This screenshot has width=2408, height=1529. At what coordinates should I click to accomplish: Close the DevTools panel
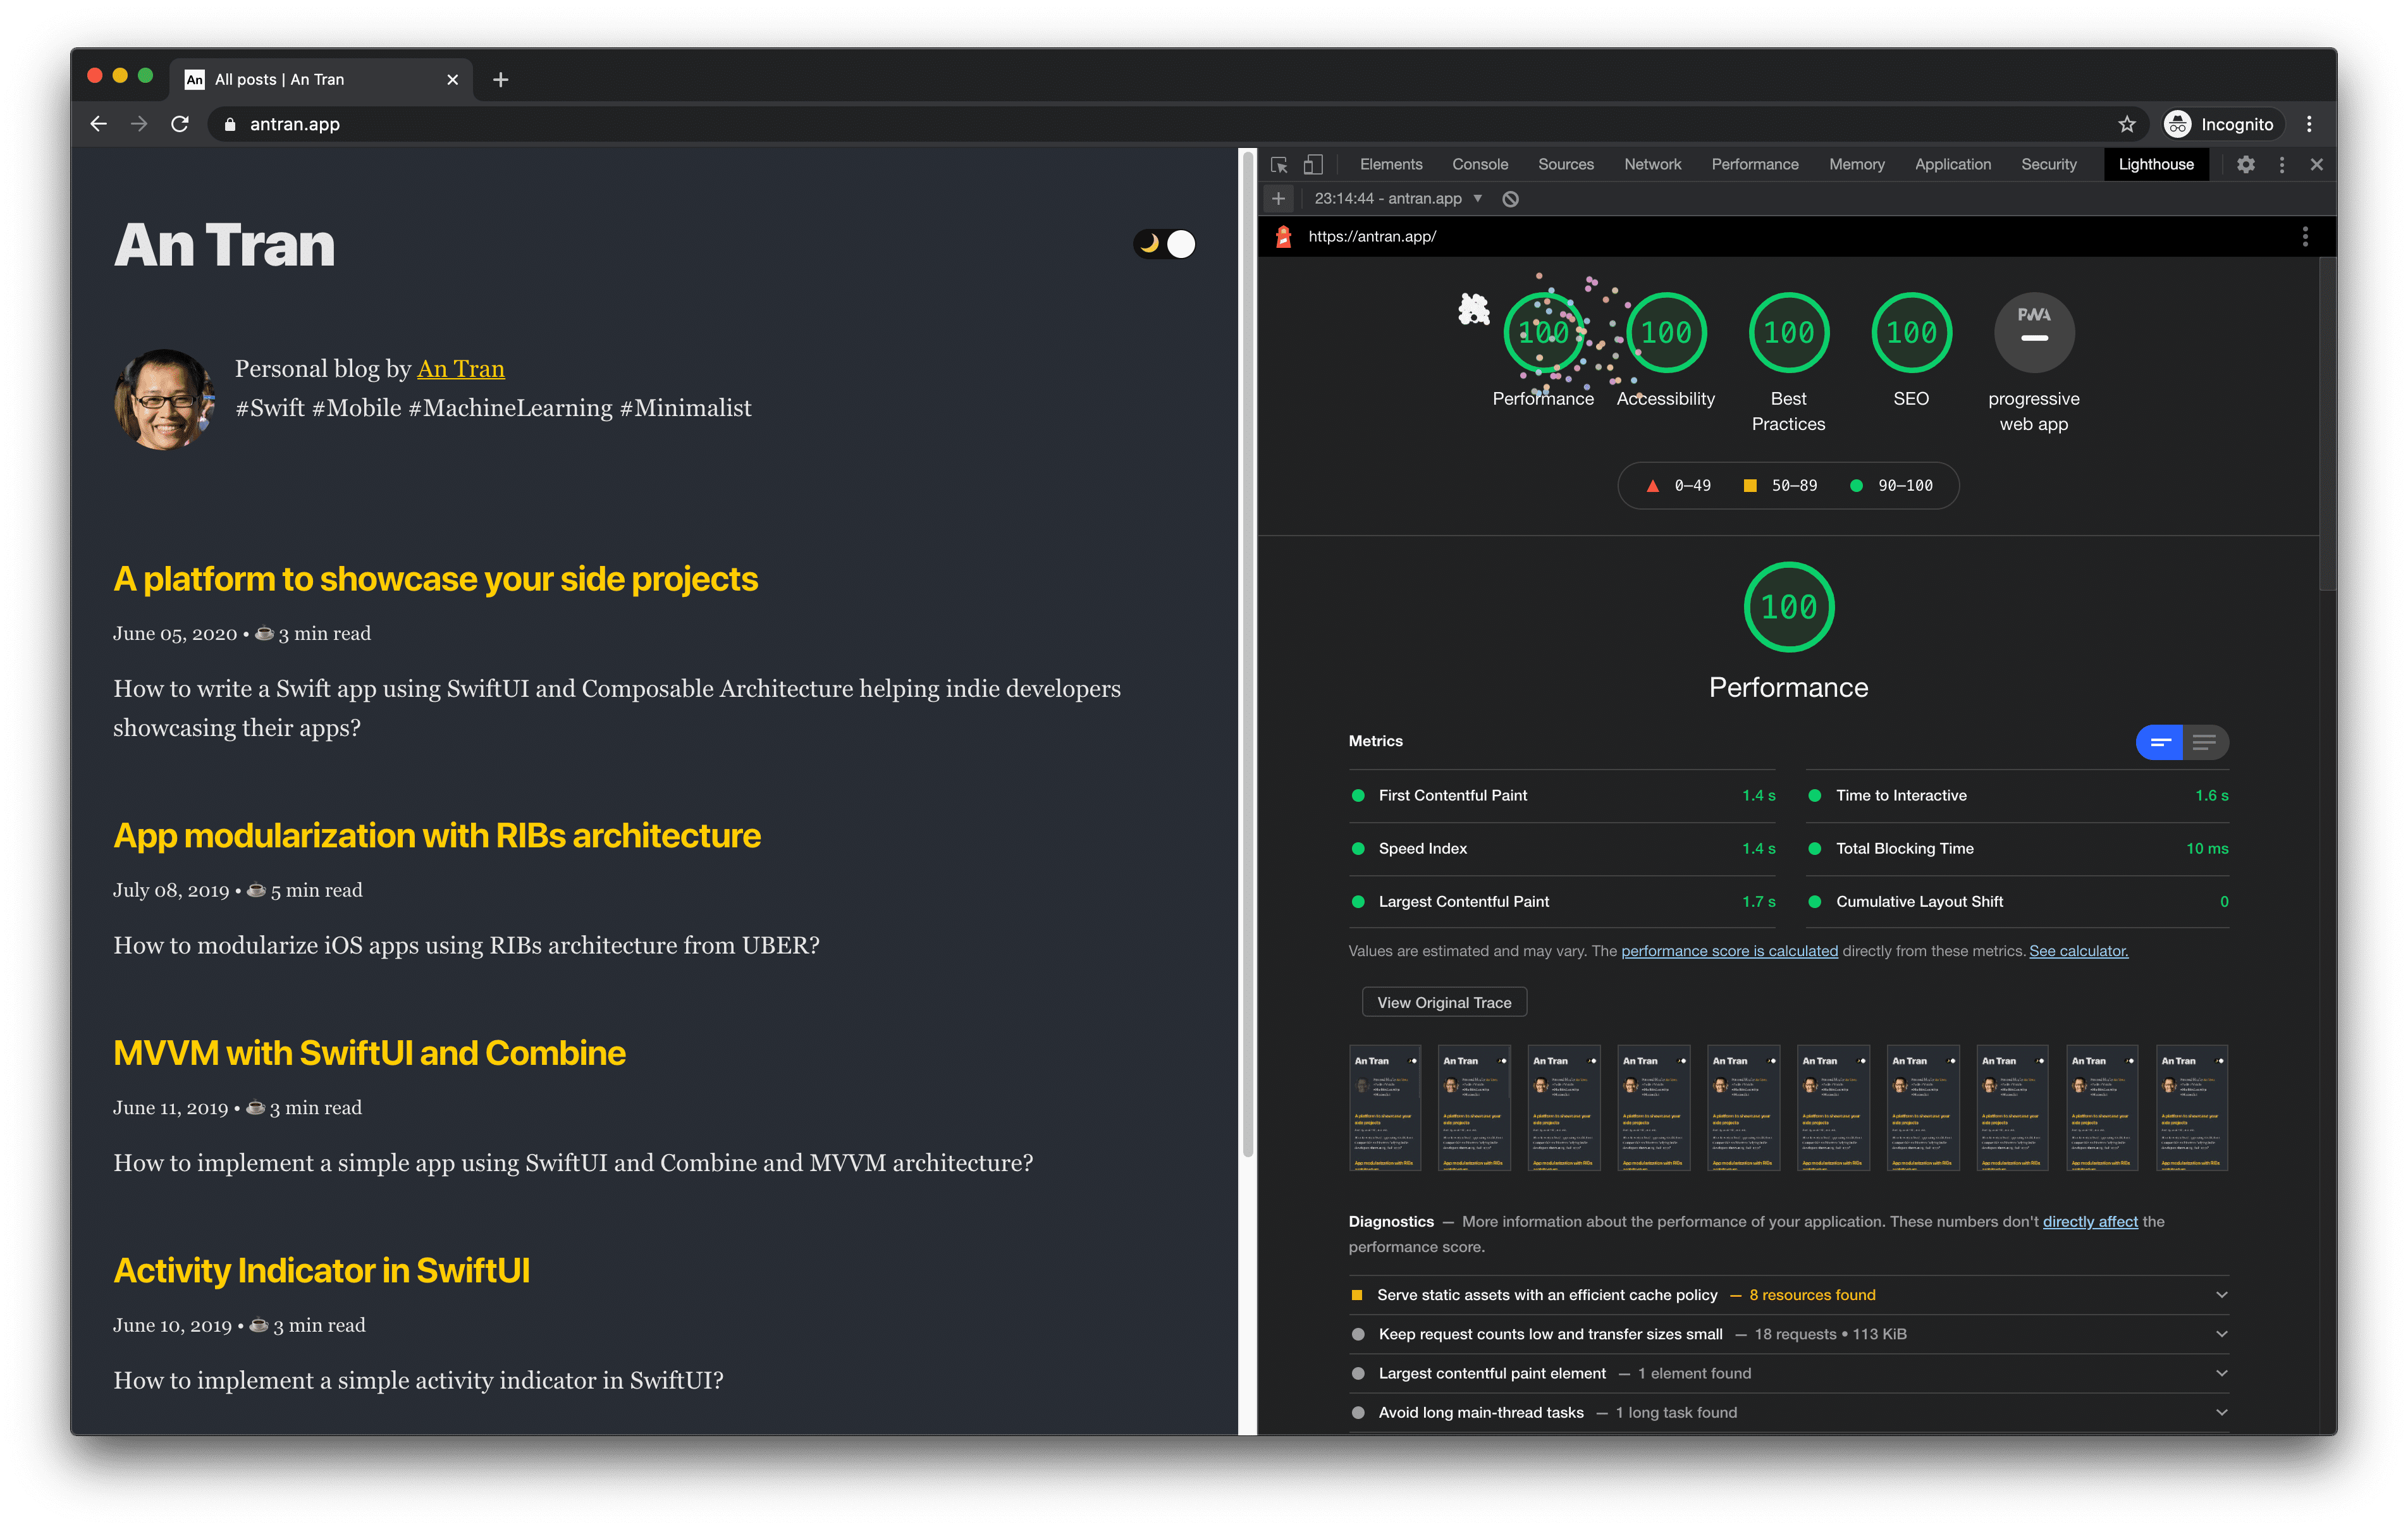click(x=2316, y=164)
